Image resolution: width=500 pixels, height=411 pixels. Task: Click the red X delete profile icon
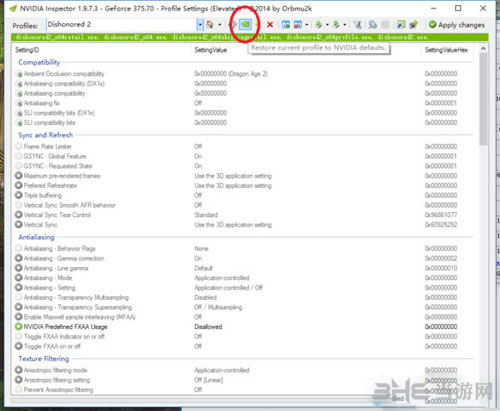pyautogui.click(x=270, y=25)
